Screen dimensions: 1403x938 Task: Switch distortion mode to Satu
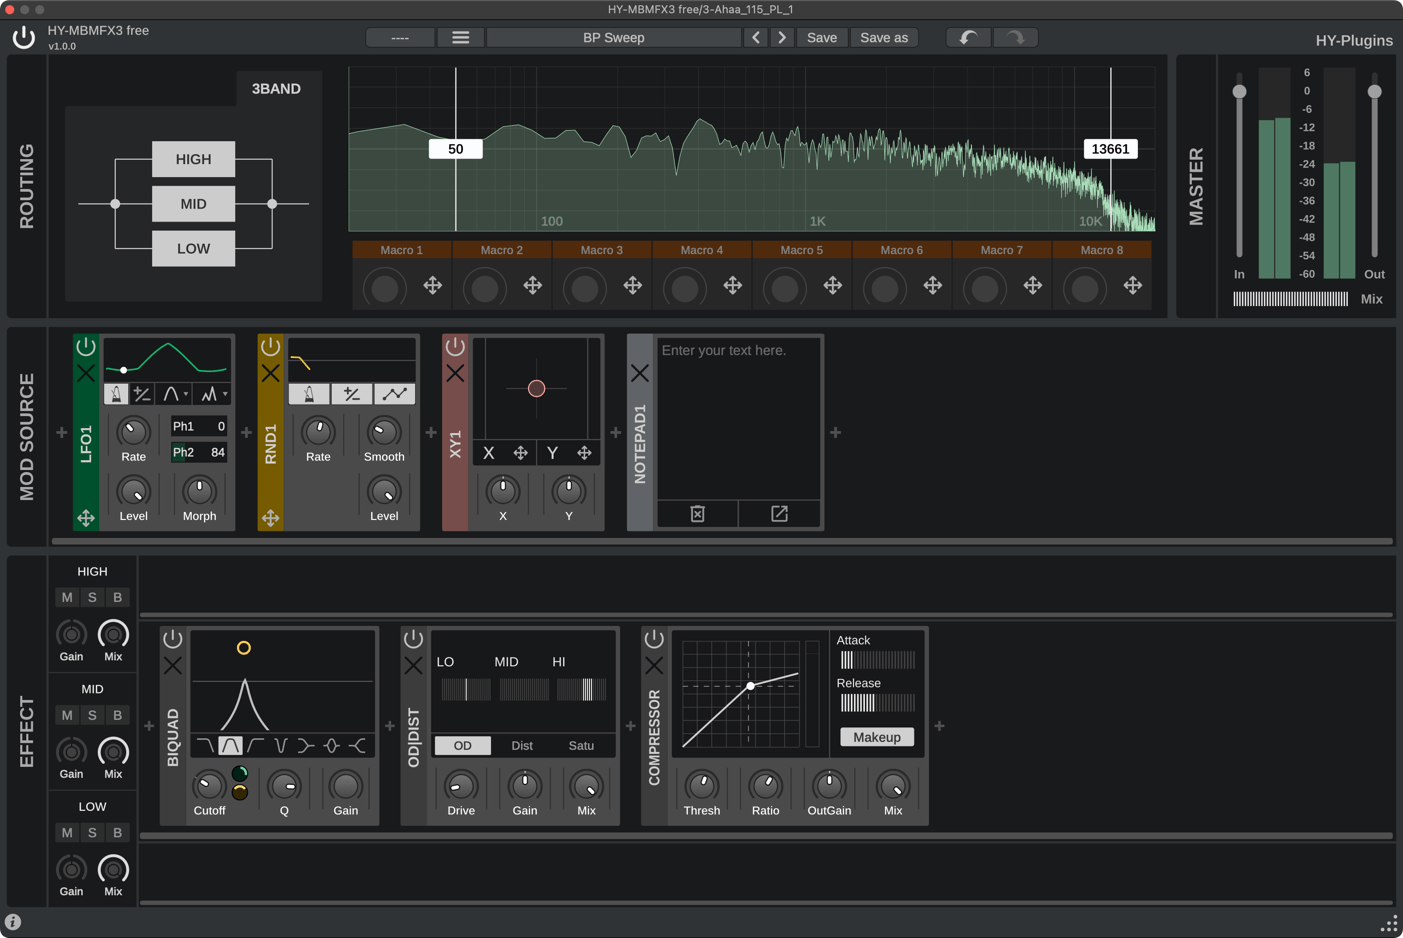581,746
